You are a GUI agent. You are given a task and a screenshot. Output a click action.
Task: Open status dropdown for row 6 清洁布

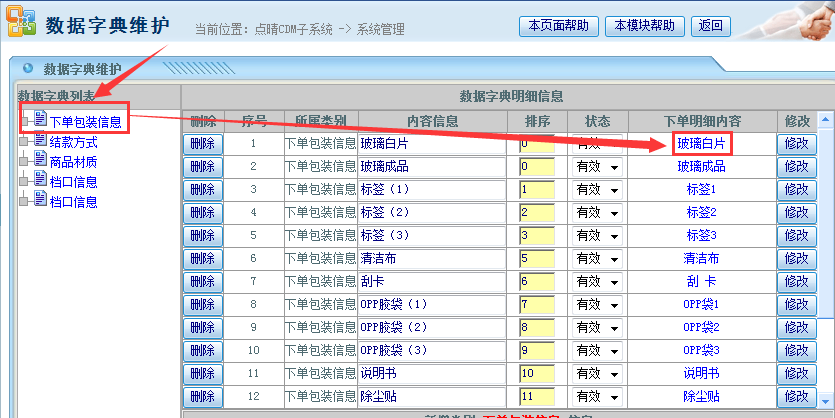tap(597, 259)
